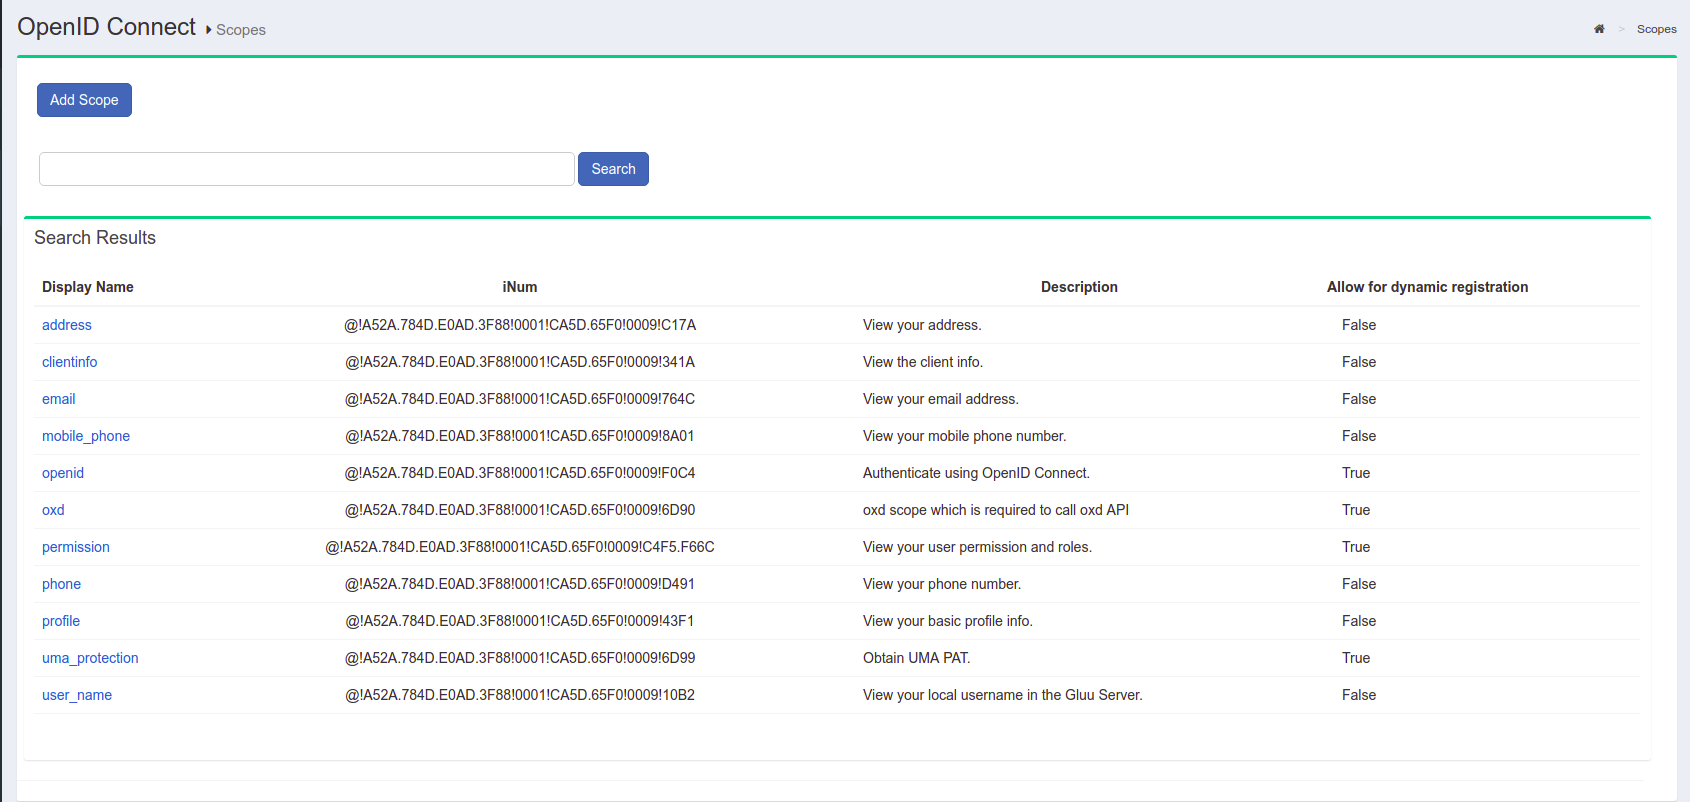Screen dimensions: 1690x802
Task: Select the email scope entry
Action: pyautogui.click(x=59, y=399)
